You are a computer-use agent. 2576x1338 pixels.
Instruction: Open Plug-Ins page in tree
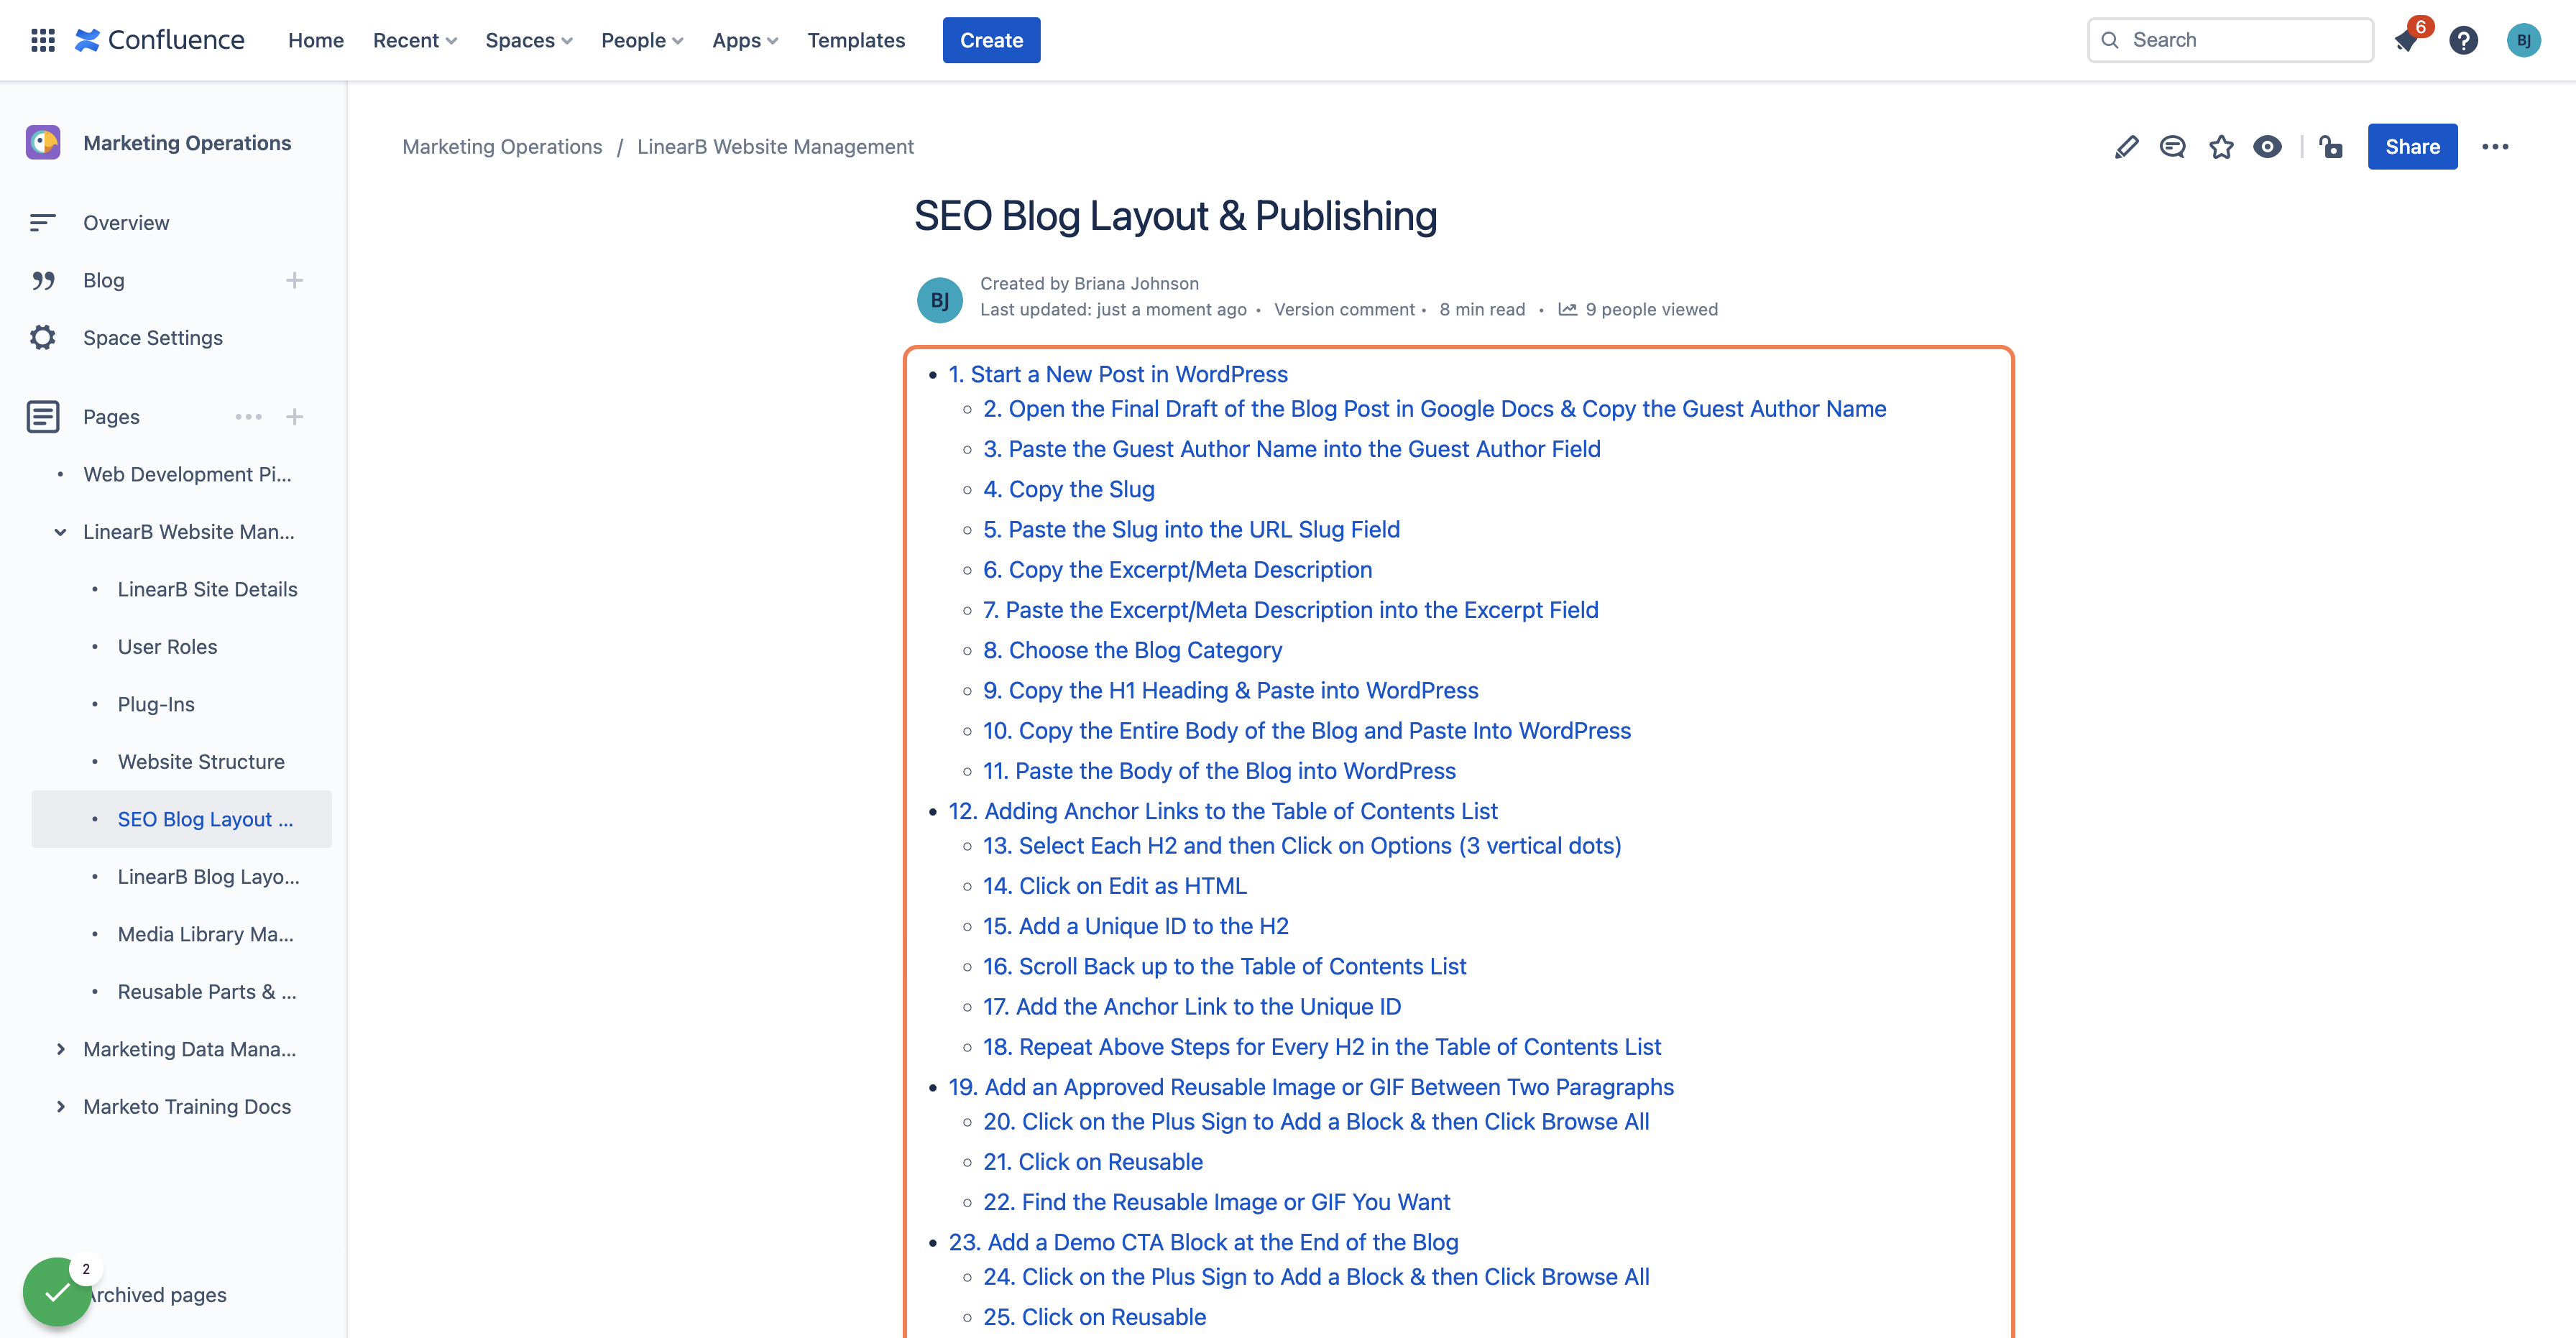[x=156, y=704]
